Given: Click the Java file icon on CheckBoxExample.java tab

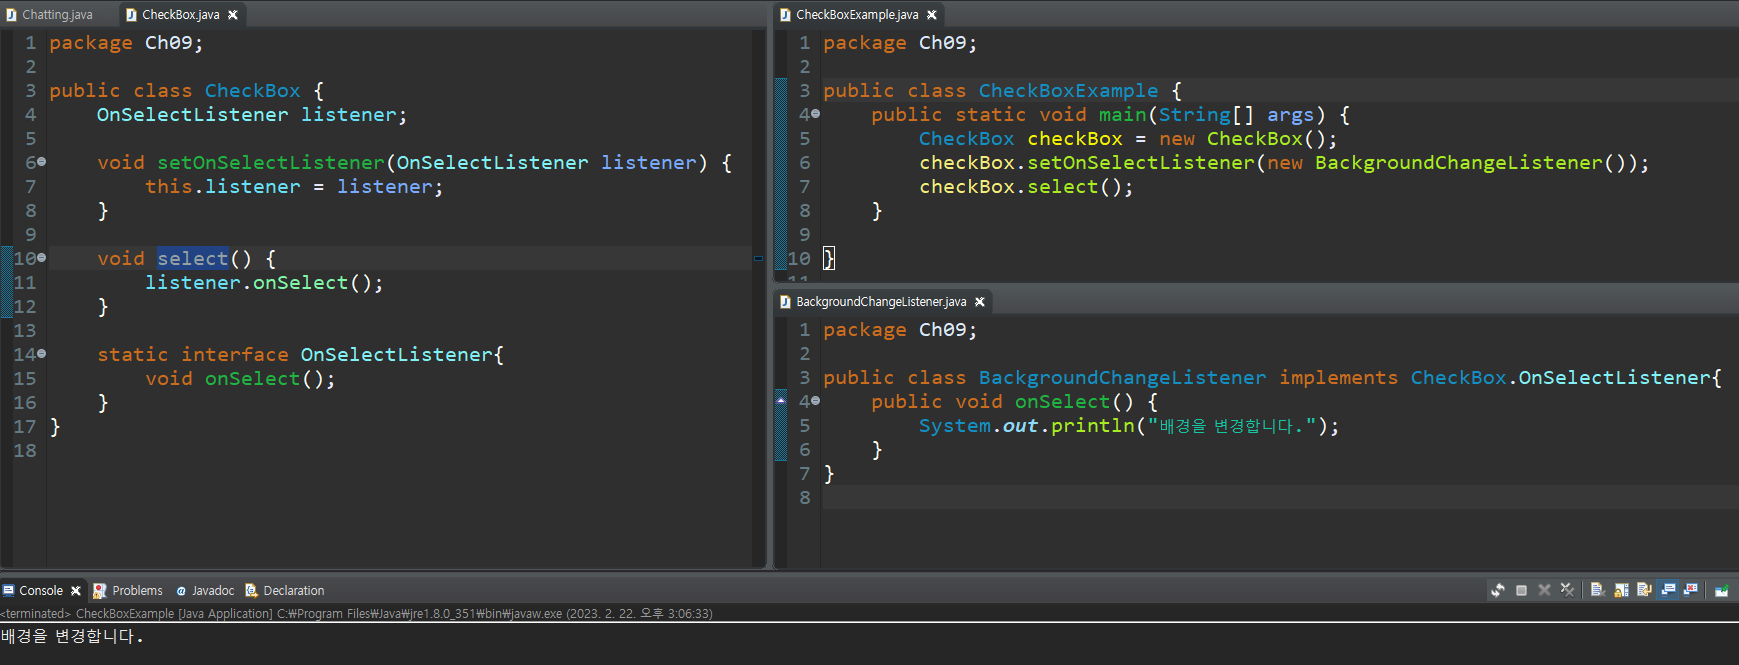Looking at the screenshot, I should [x=785, y=15].
